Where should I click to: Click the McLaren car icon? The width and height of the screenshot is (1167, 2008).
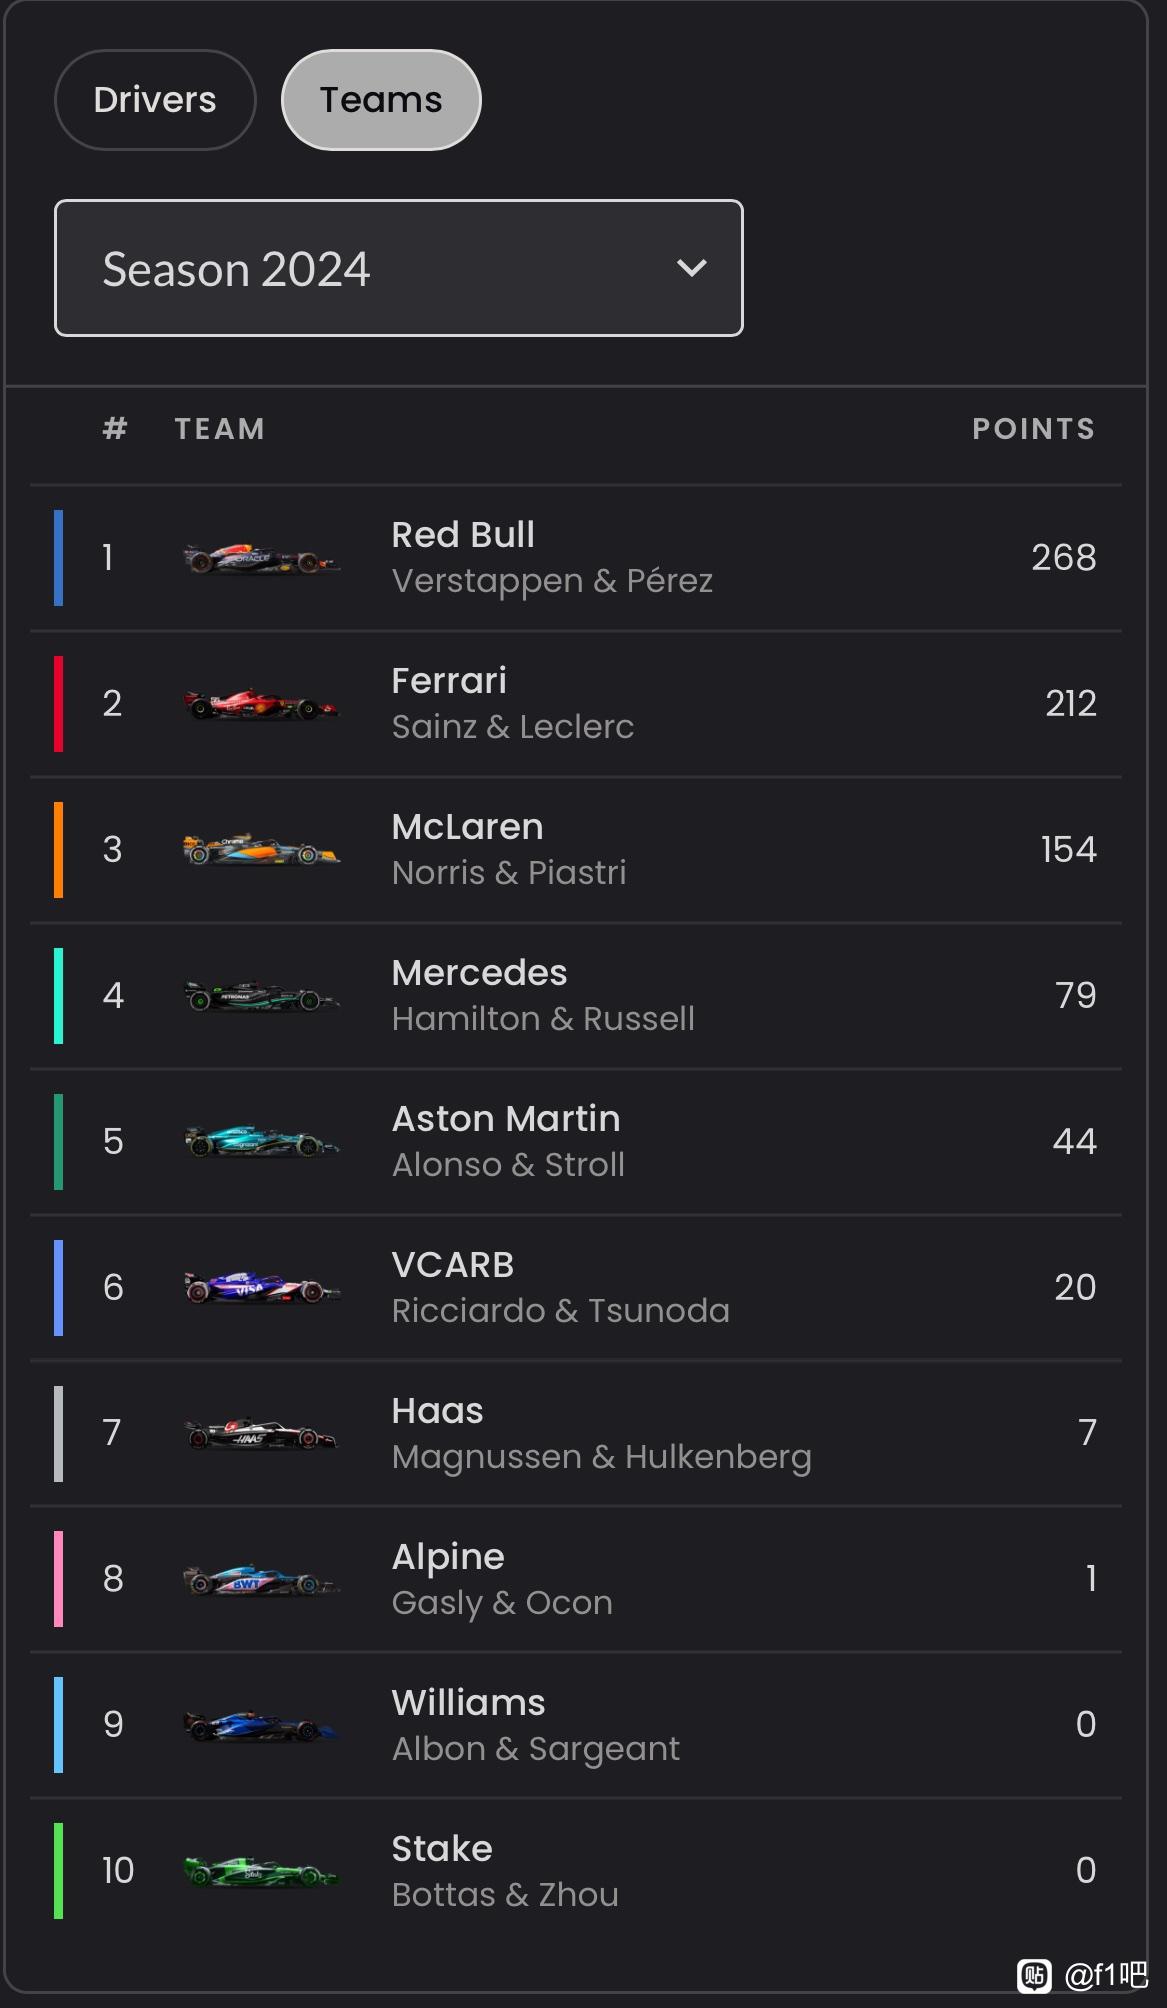[x=262, y=850]
